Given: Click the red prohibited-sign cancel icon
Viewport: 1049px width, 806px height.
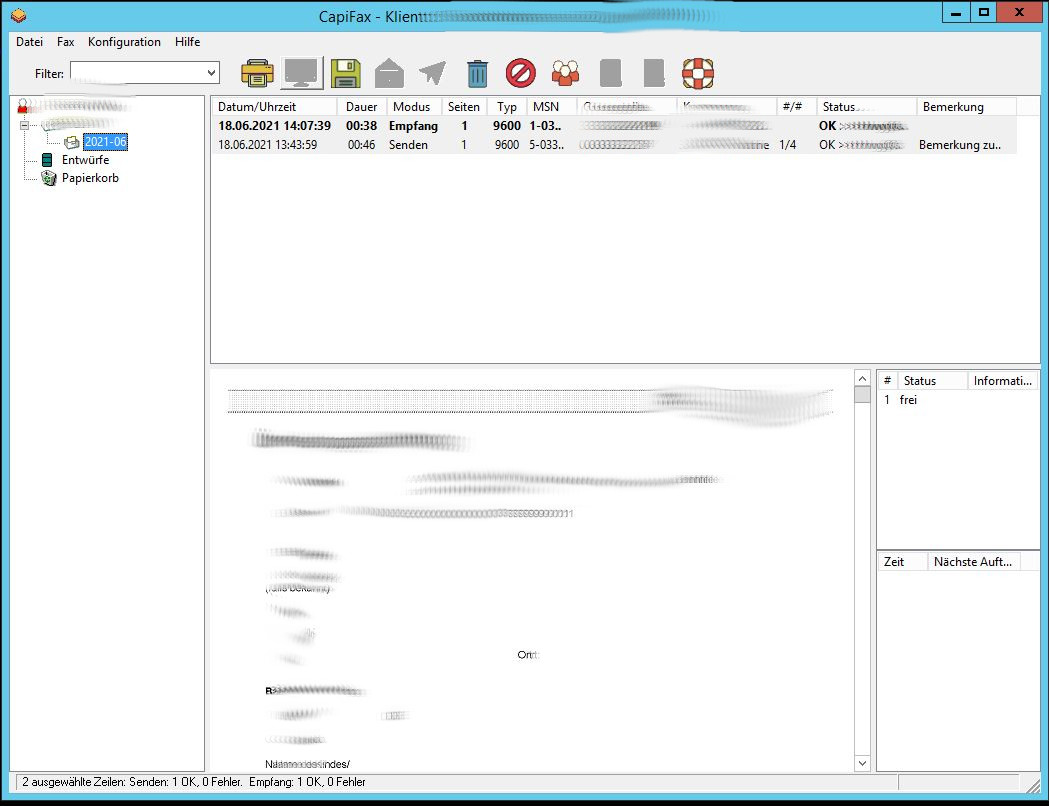Looking at the screenshot, I should click(x=521, y=73).
